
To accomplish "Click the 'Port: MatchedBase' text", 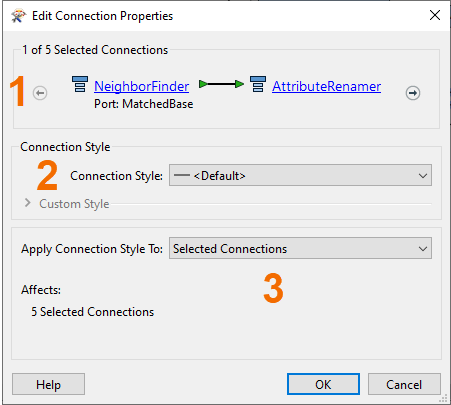I will click(144, 104).
